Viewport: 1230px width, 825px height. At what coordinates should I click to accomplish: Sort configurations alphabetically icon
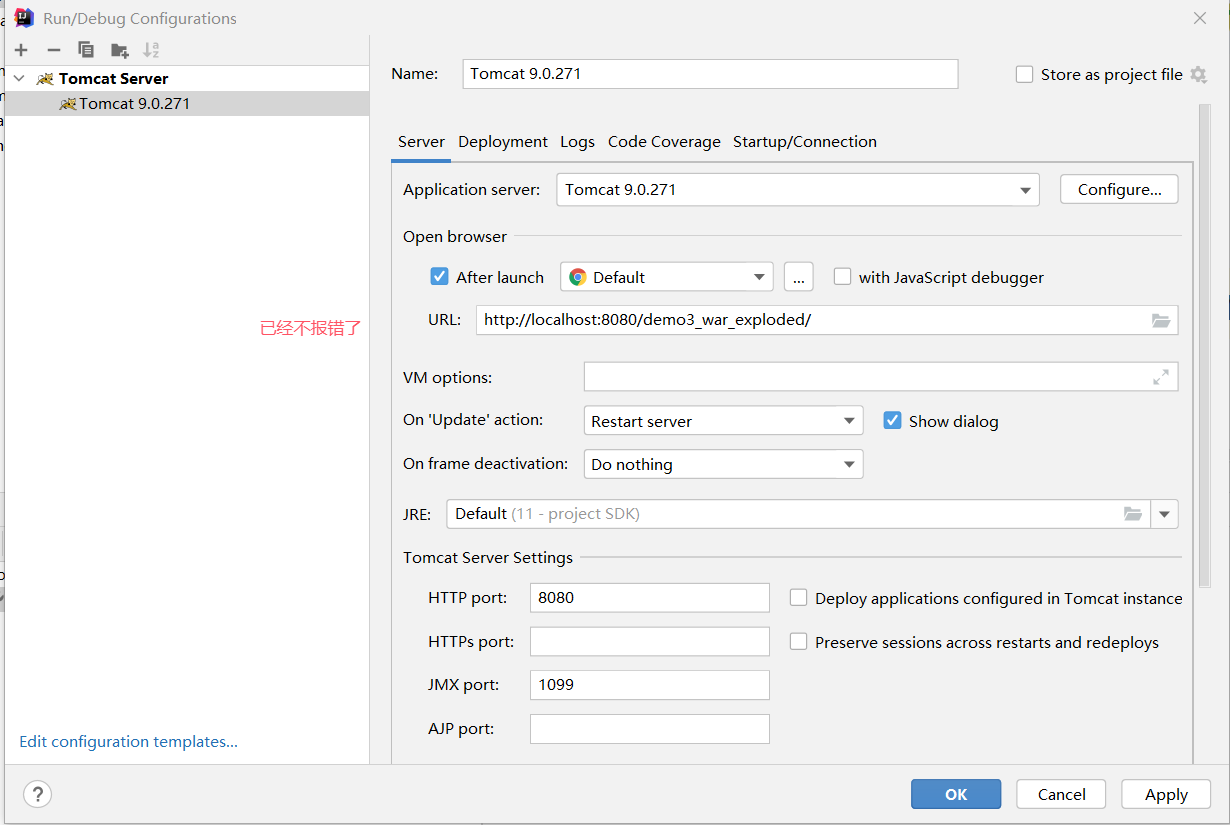pos(151,50)
